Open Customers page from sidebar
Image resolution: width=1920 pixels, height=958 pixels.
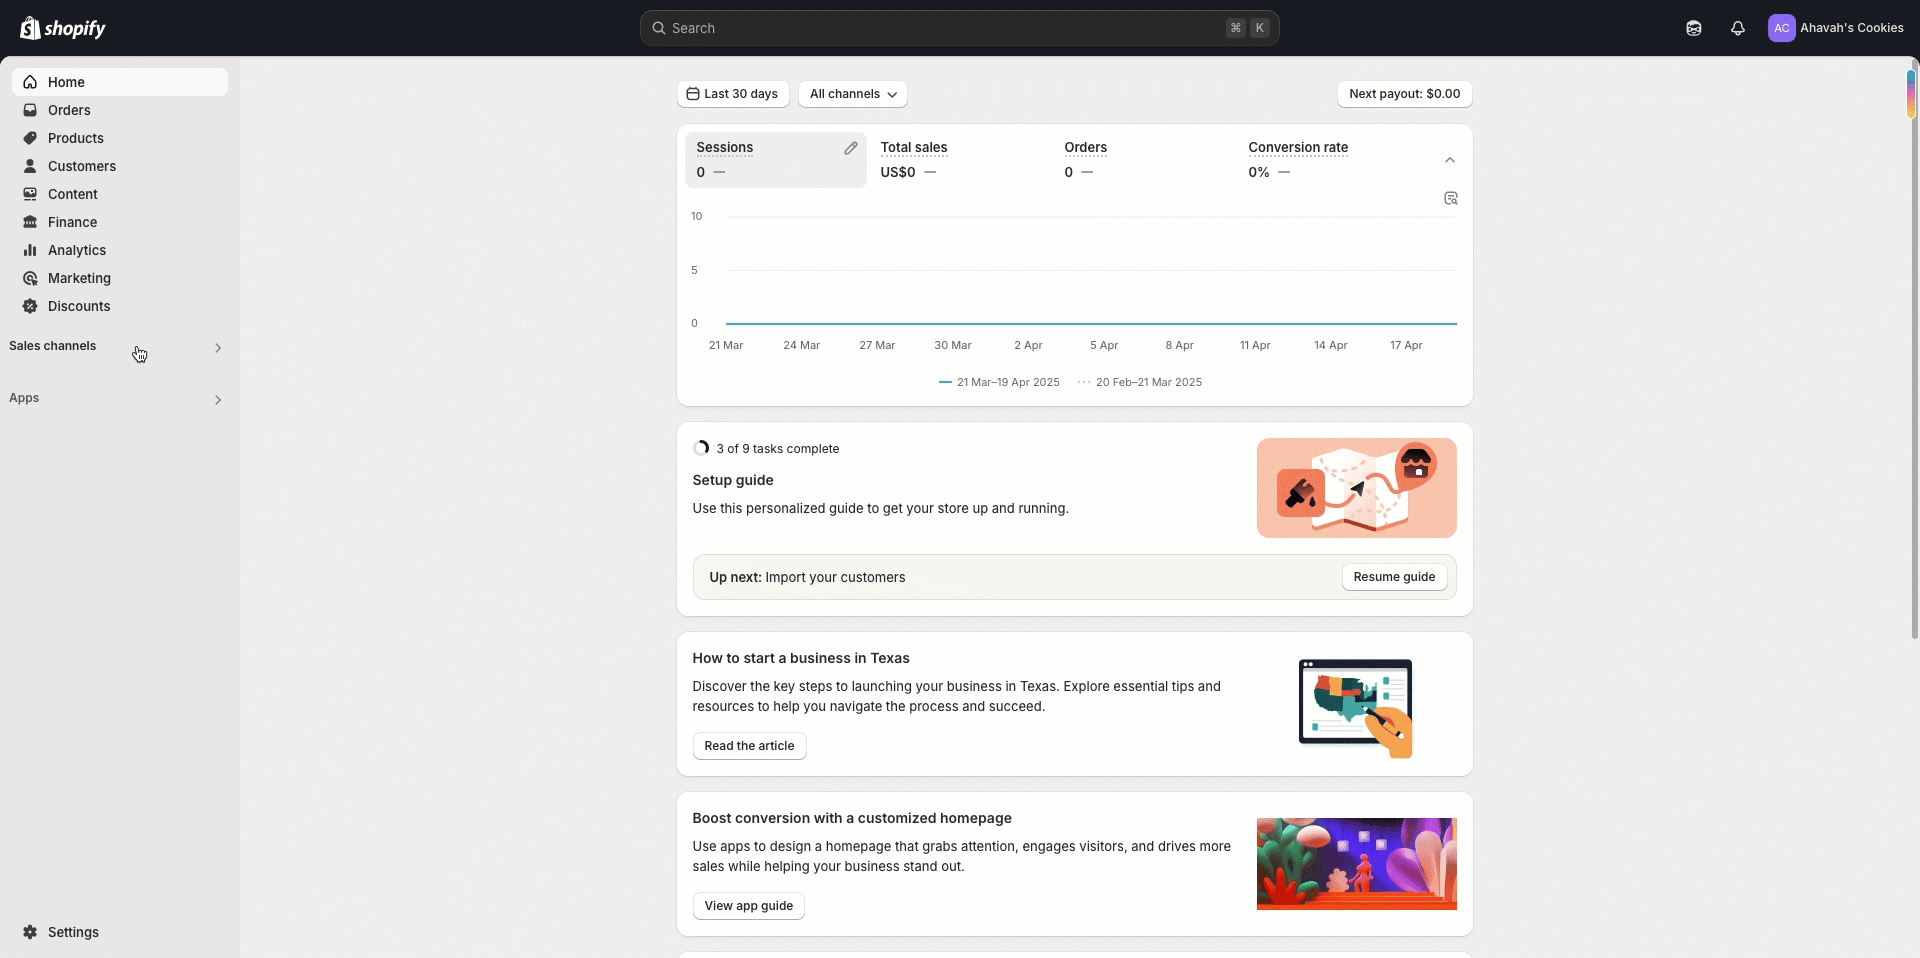click(x=120, y=166)
